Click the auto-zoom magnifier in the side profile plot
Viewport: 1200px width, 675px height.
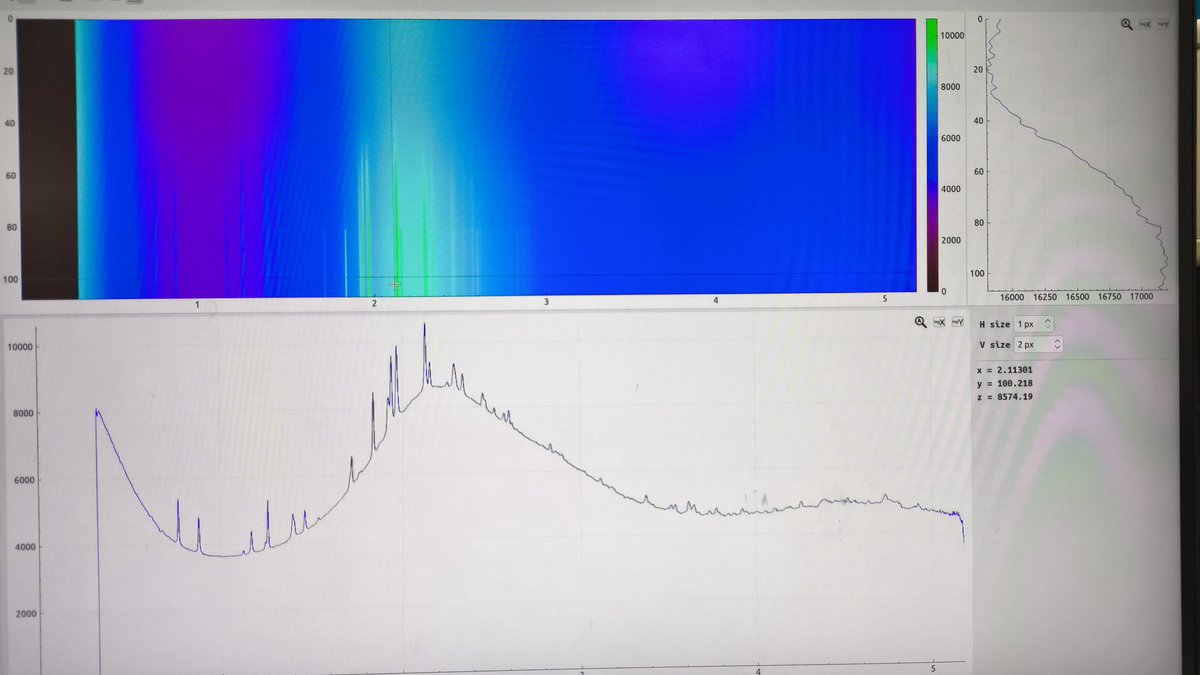1127,23
